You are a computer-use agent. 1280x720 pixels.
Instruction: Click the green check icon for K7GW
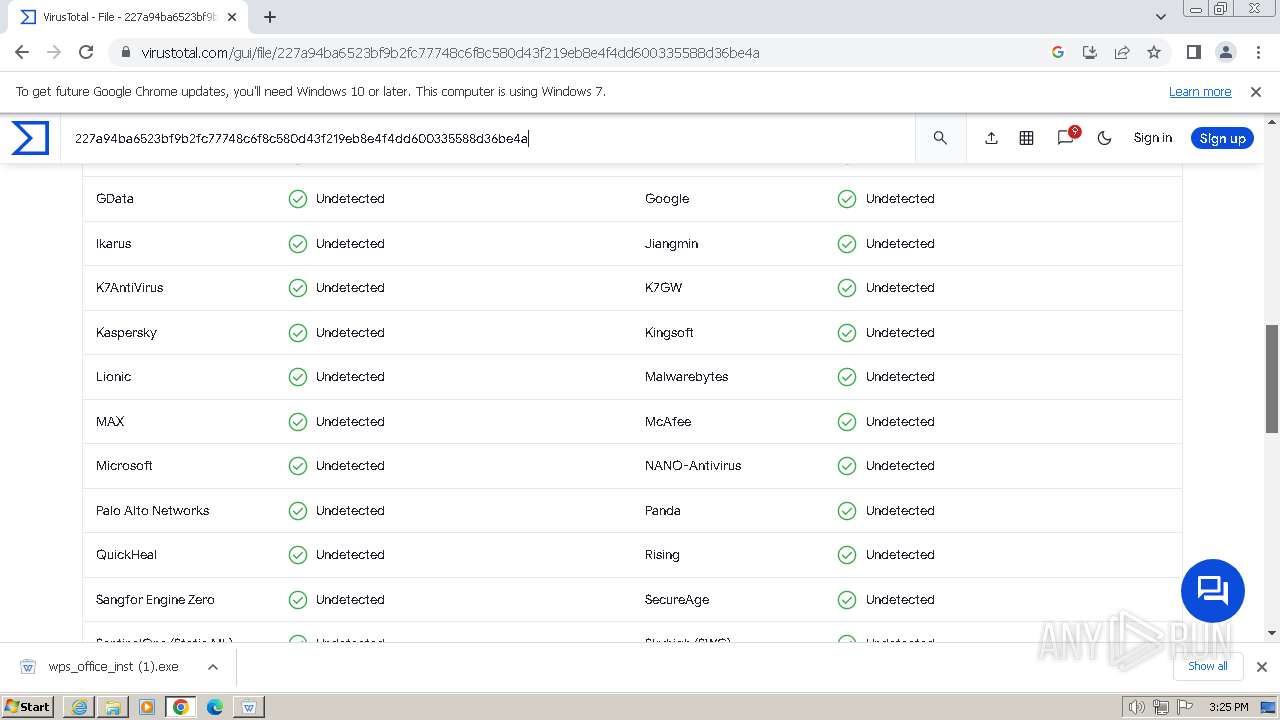point(847,288)
